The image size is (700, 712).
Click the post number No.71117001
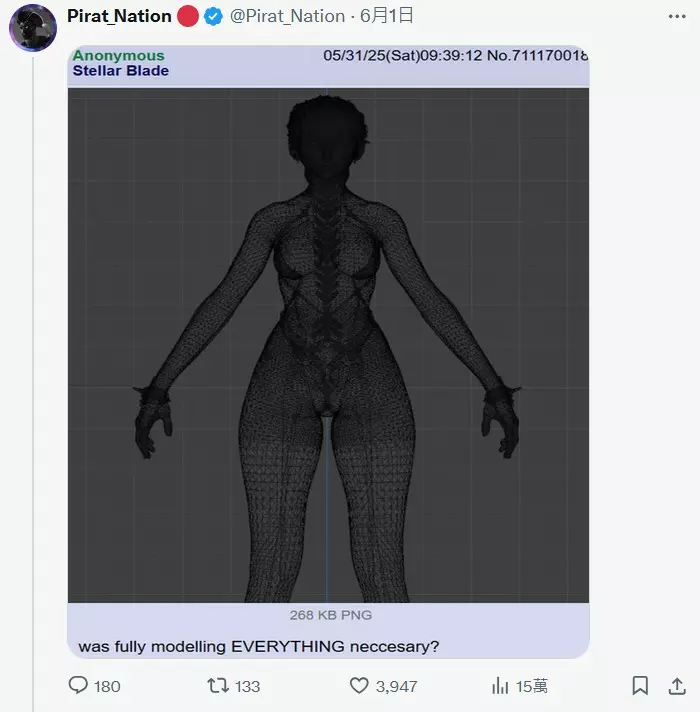pos(537,56)
